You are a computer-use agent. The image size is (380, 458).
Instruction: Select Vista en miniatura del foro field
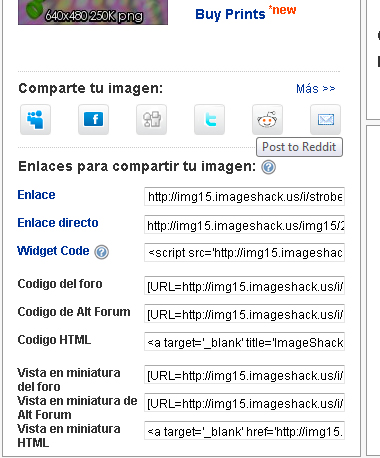244,375
